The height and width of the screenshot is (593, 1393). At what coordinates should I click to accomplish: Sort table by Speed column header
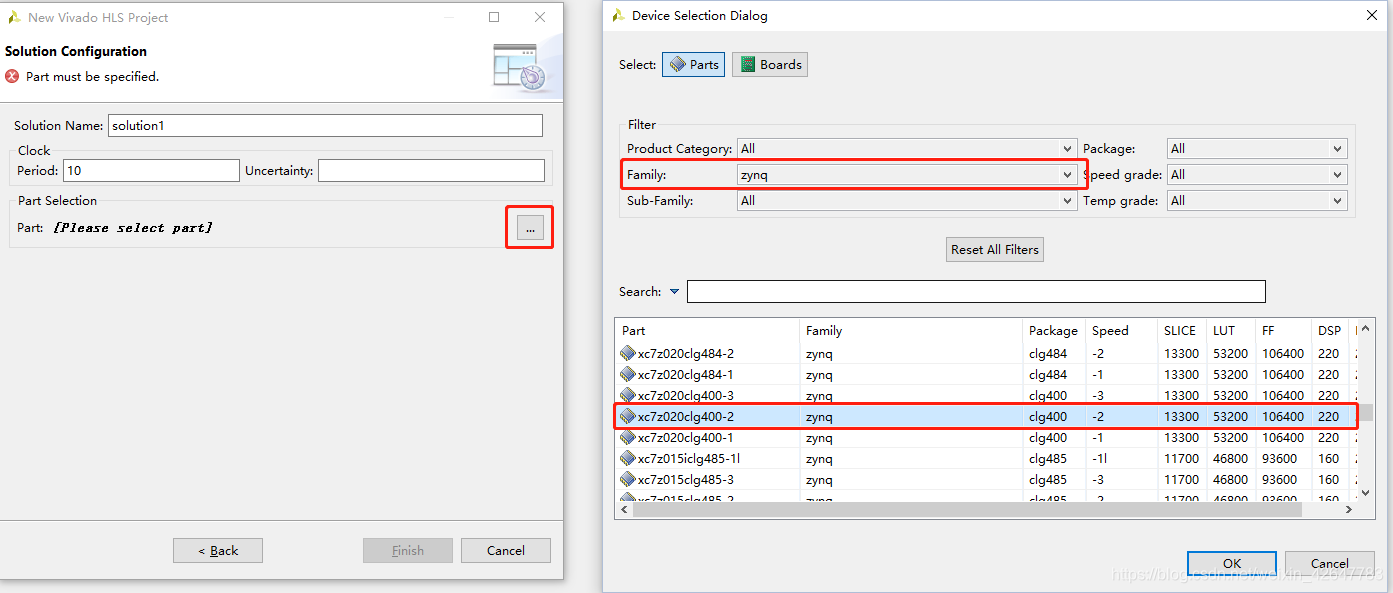(1122, 330)
